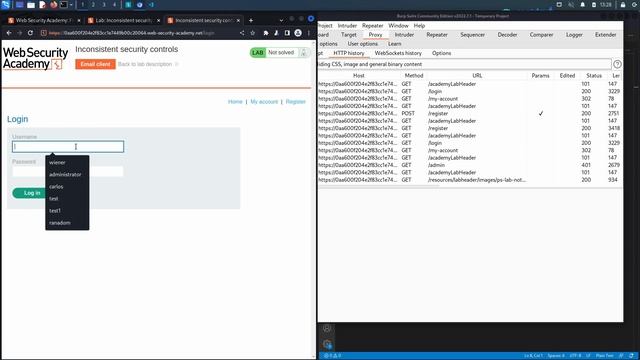Switch to Burp Repeater tab
The width and height of the screenshot is (640, 360).
(437, 35)
